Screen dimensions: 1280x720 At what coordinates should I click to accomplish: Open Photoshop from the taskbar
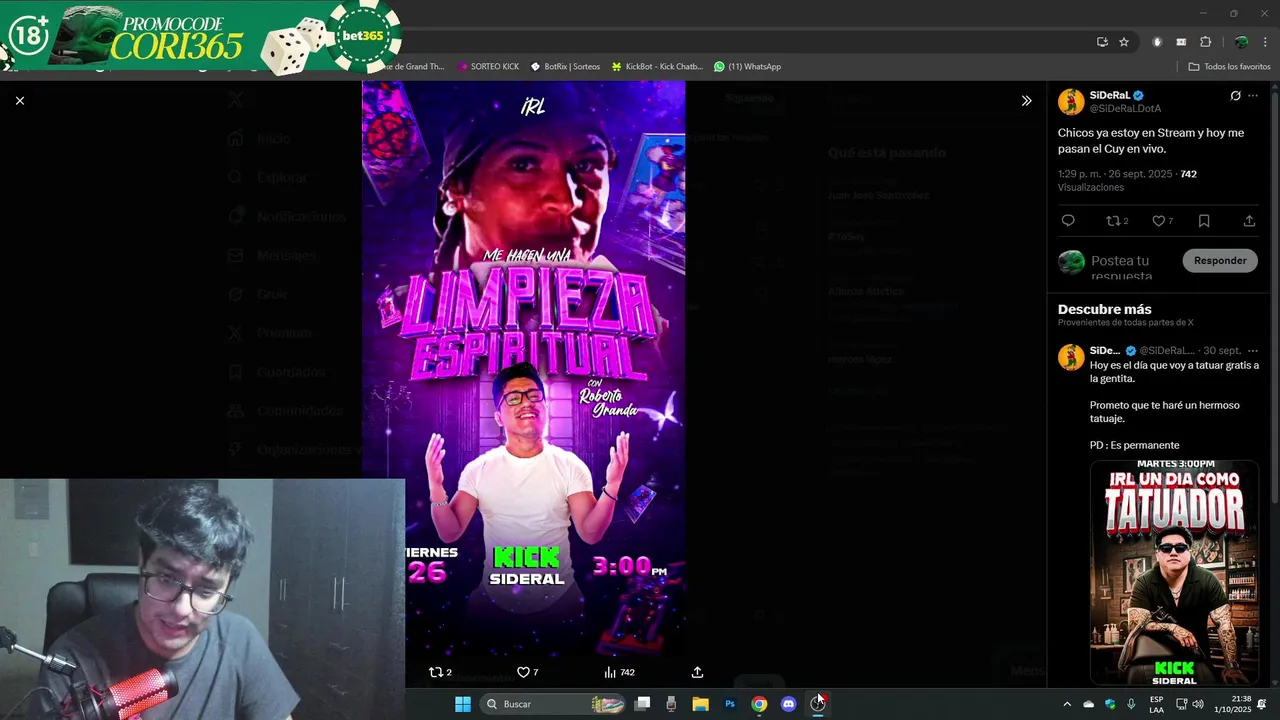(730, 704)
